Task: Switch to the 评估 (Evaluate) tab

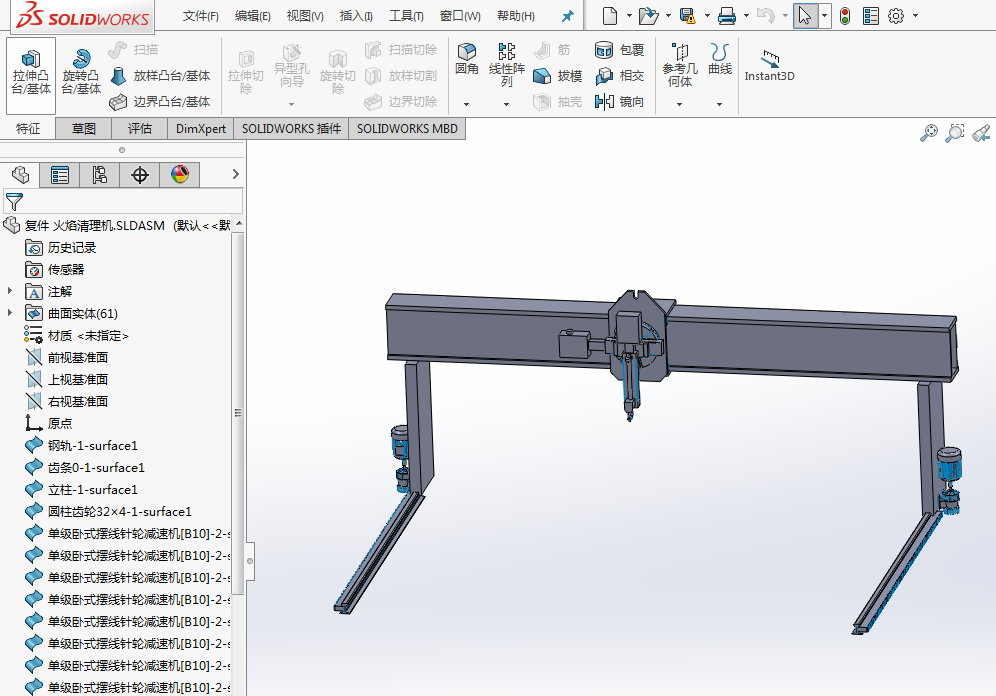Action: [x=139, y=129]
